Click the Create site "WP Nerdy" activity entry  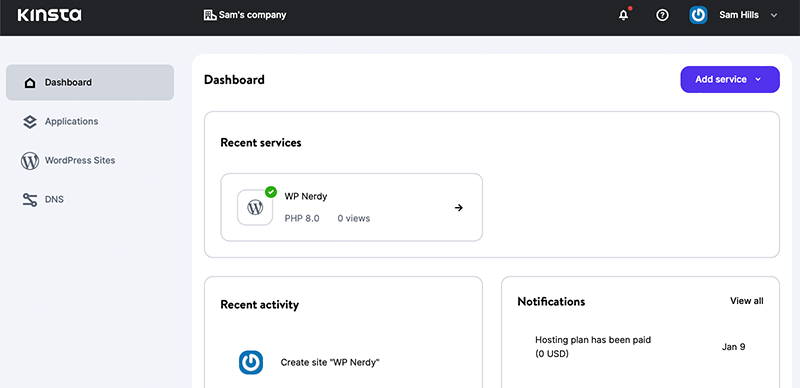[x=330, y=362]
